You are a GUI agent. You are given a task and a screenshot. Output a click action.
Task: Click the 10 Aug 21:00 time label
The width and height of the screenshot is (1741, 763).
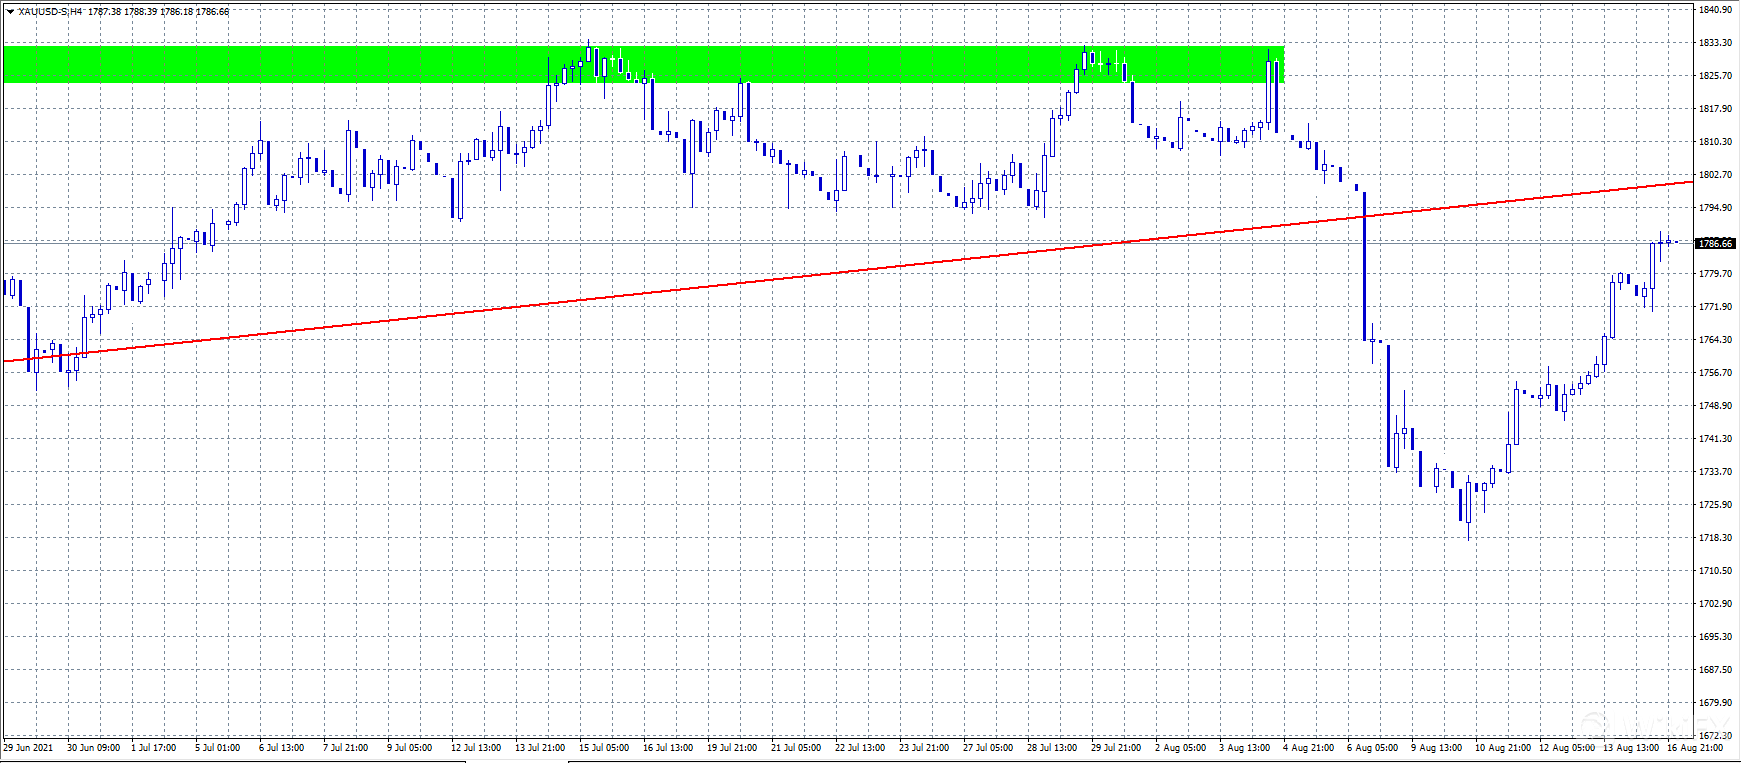tap(1502, 747)
